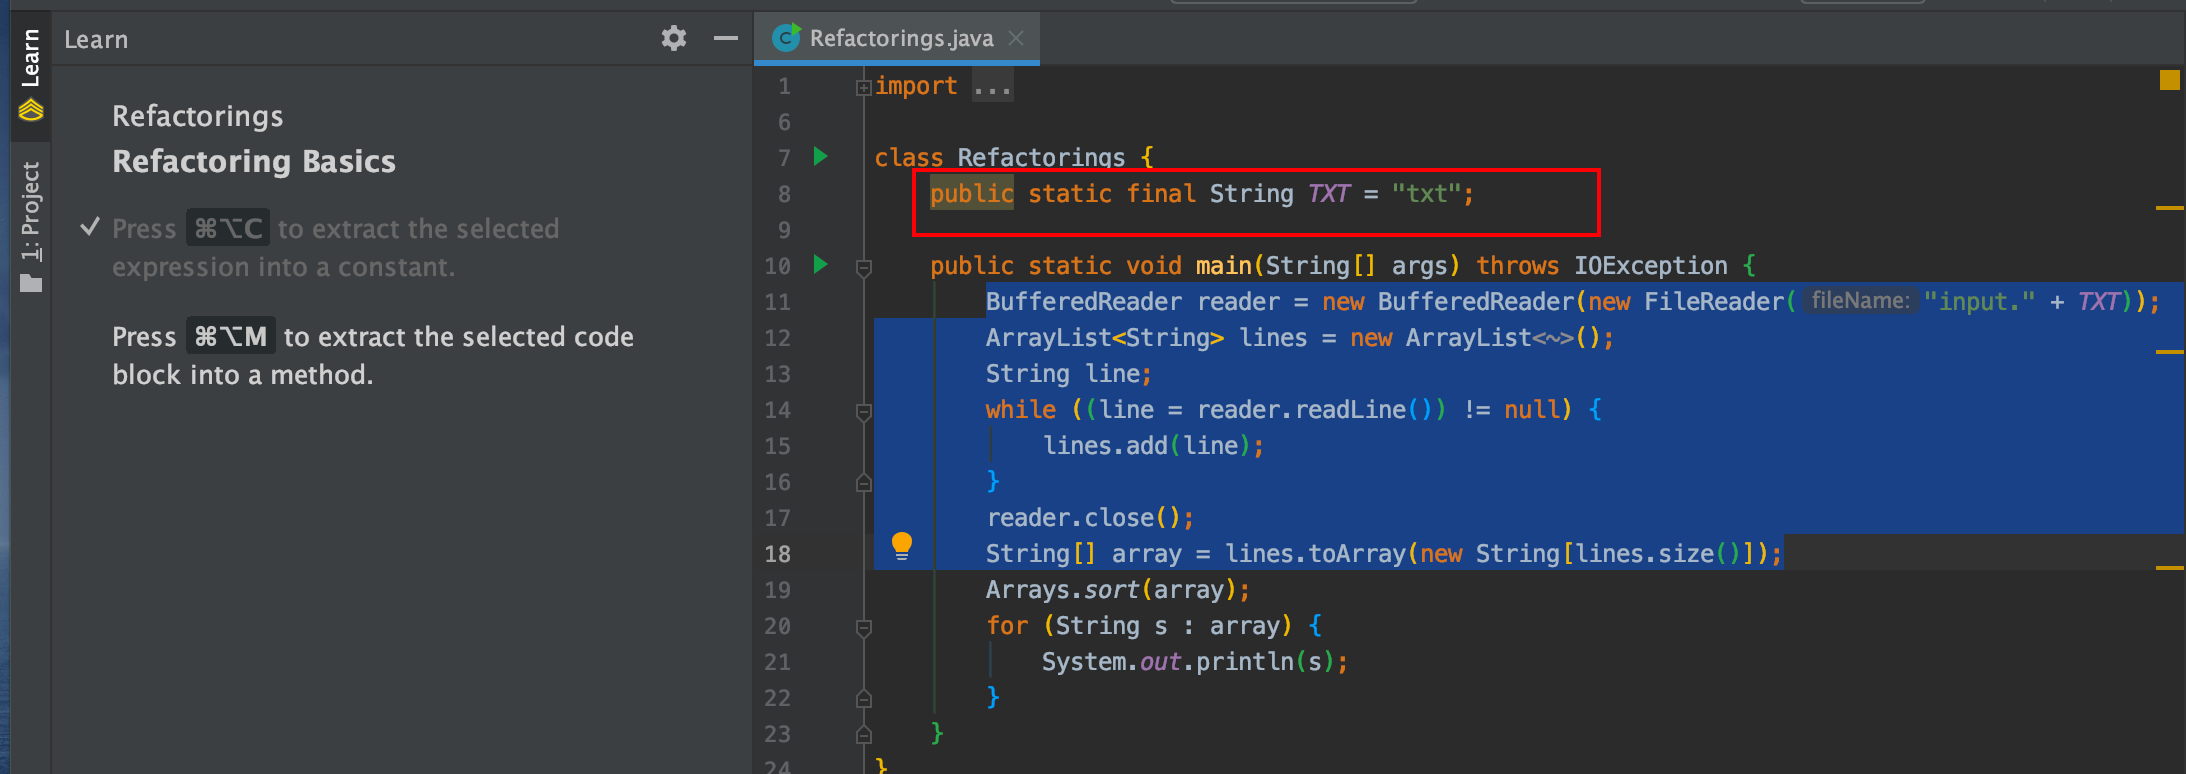Click main method closing fold marker
The image size is (2186, 774).
point(864,734)
